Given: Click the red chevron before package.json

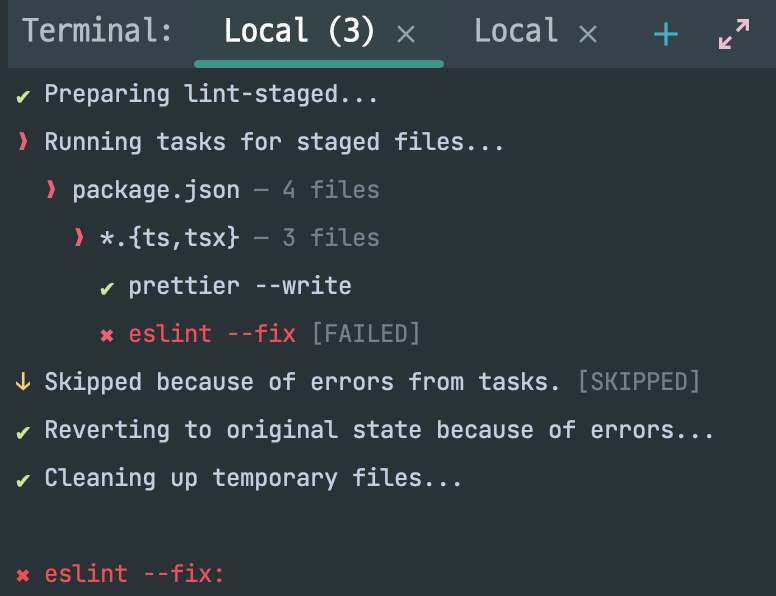Looking at the screenshot, I should (x=51, y=189).
